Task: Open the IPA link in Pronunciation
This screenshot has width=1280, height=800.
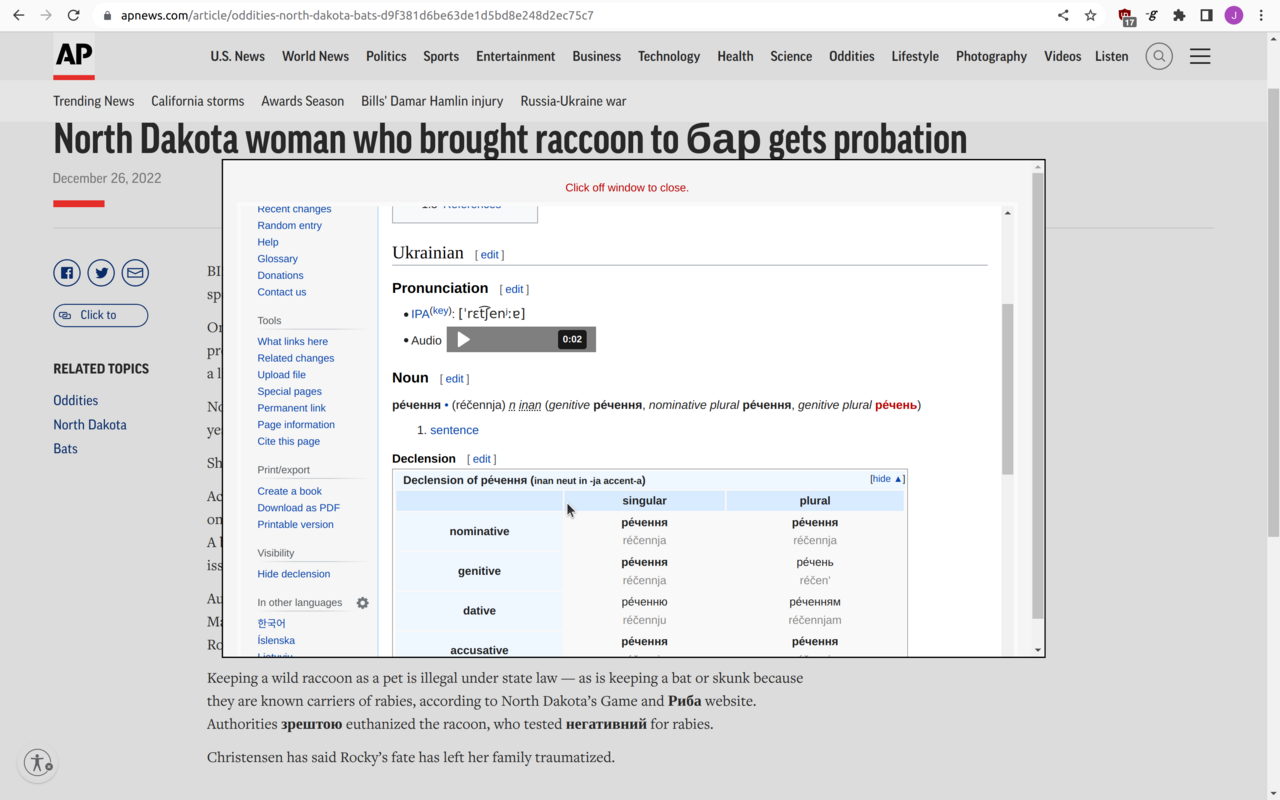Action: (420, 314)
